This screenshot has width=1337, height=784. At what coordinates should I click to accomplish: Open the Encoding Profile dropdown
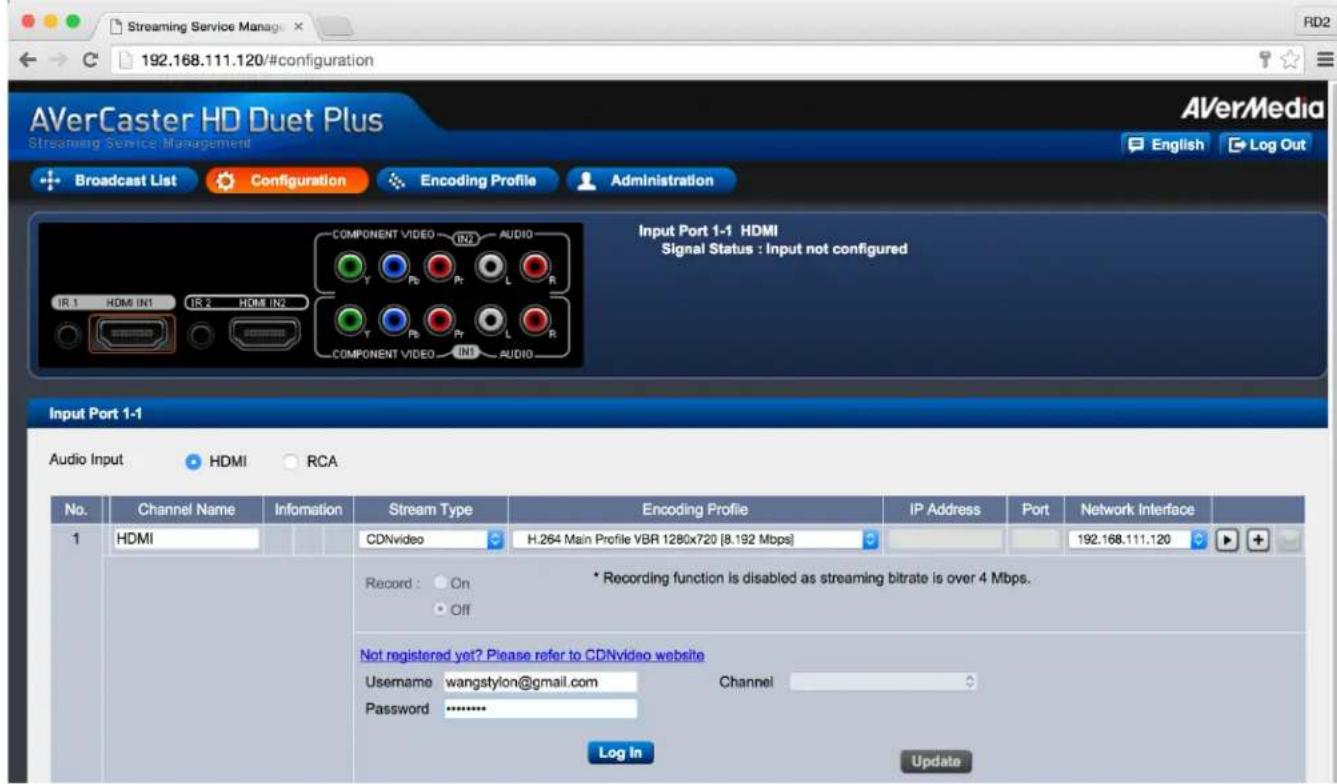point(695,540)
